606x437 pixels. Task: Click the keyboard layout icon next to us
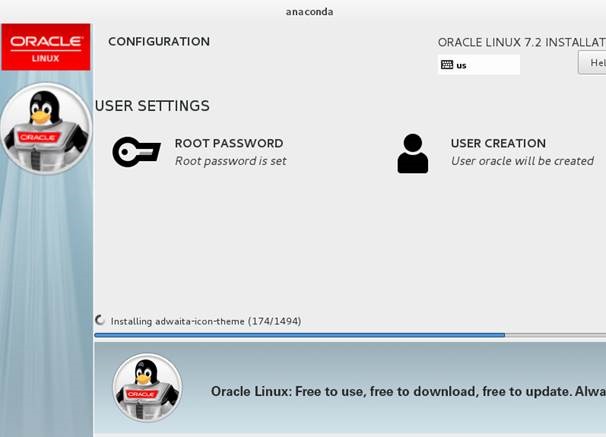click(x=447, y=65)
